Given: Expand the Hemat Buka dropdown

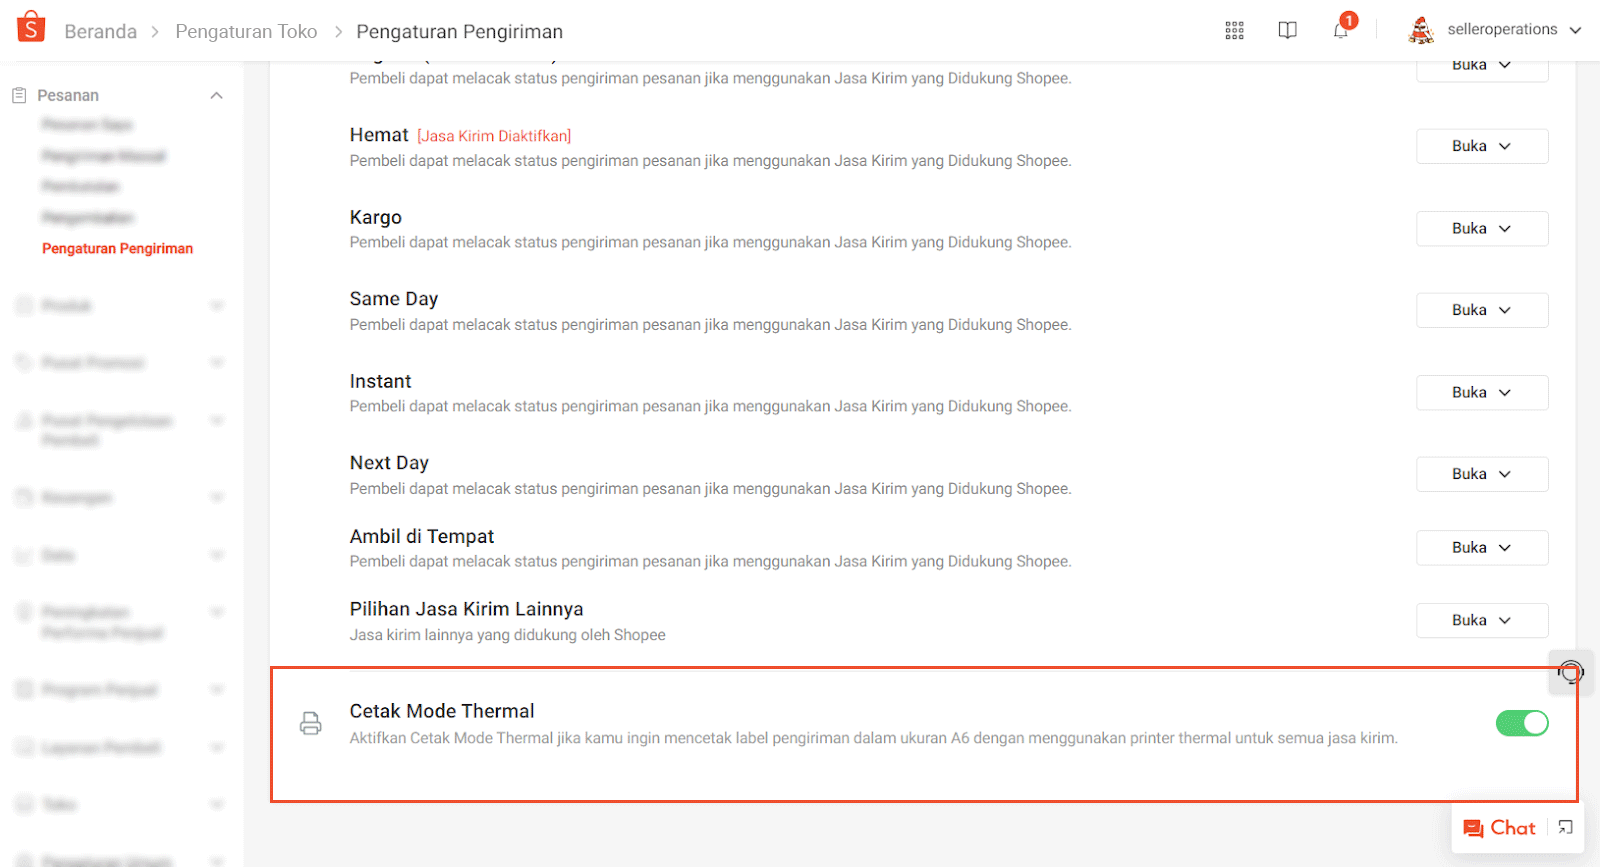Looking at the screenshot, I should coord(1481,146).
